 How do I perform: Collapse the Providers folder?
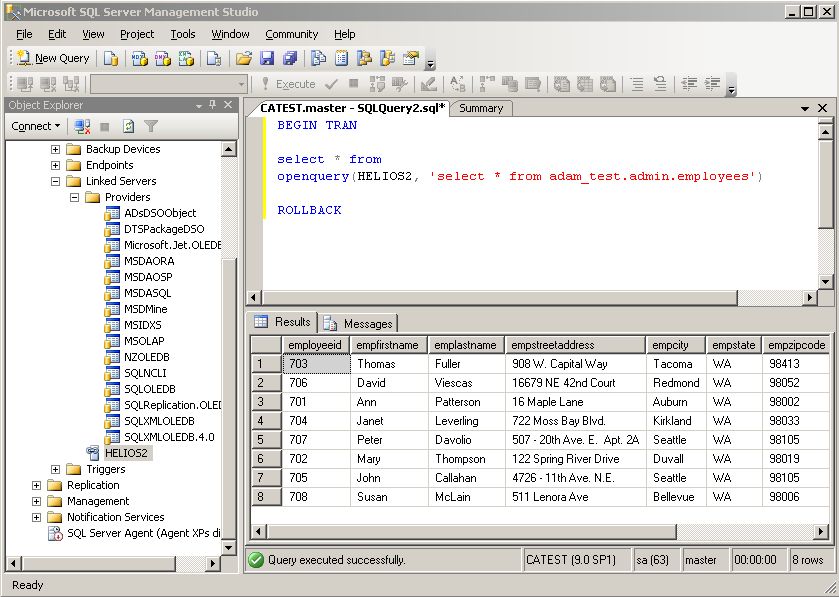coord(74,197)
